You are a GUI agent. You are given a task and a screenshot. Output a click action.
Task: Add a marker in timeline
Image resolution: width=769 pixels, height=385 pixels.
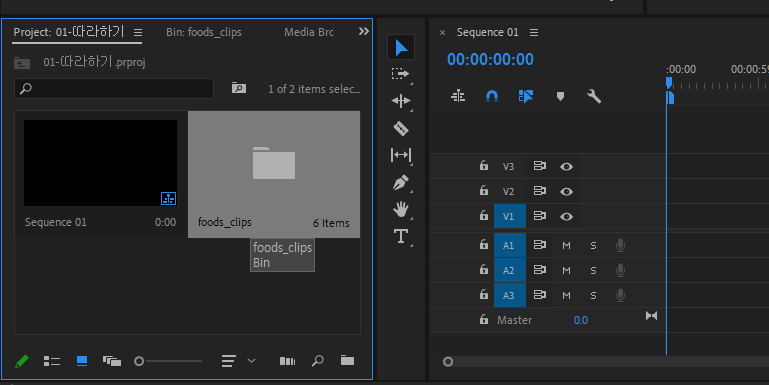(x=560, y=96)
